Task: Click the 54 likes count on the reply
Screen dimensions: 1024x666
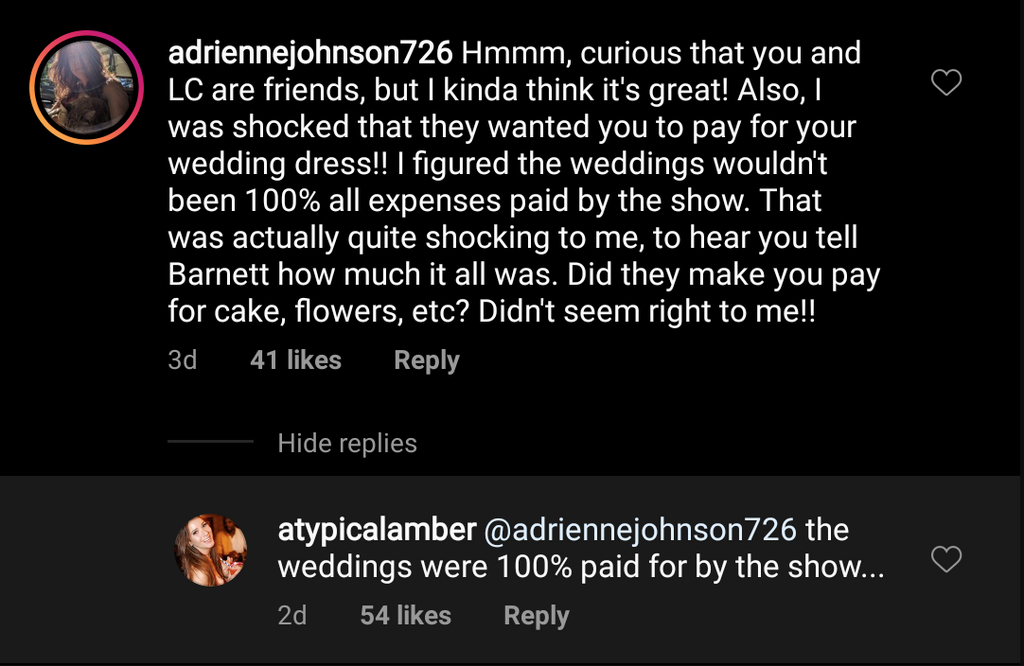Action: pos(405,615)
